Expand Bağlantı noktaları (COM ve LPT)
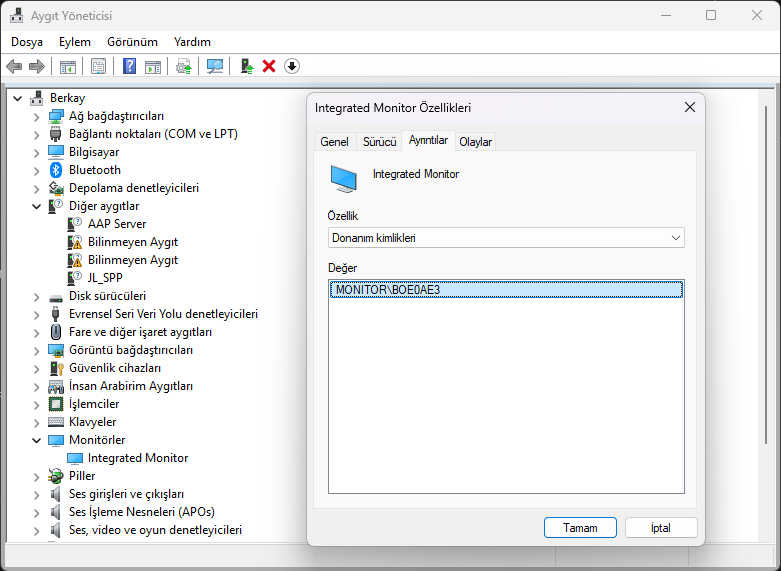Screen dimensions: 781x571 click(36, 135)
